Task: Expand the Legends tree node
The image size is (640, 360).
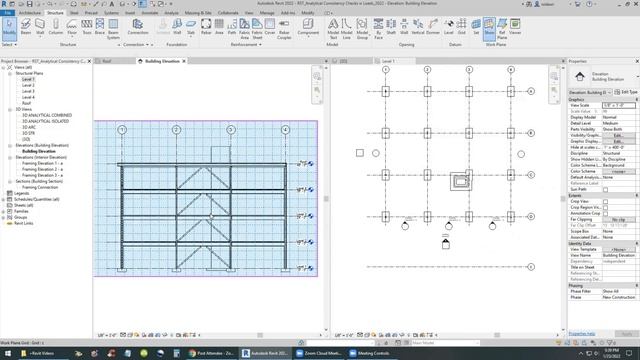Action: click(x=4, y=193)
